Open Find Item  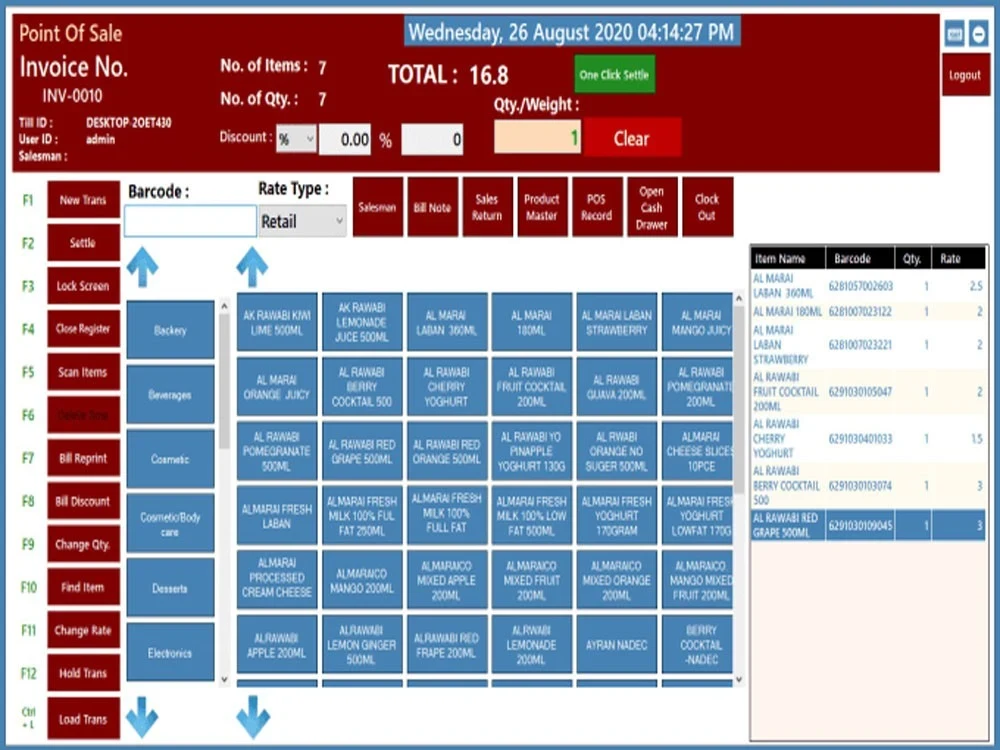84,587
